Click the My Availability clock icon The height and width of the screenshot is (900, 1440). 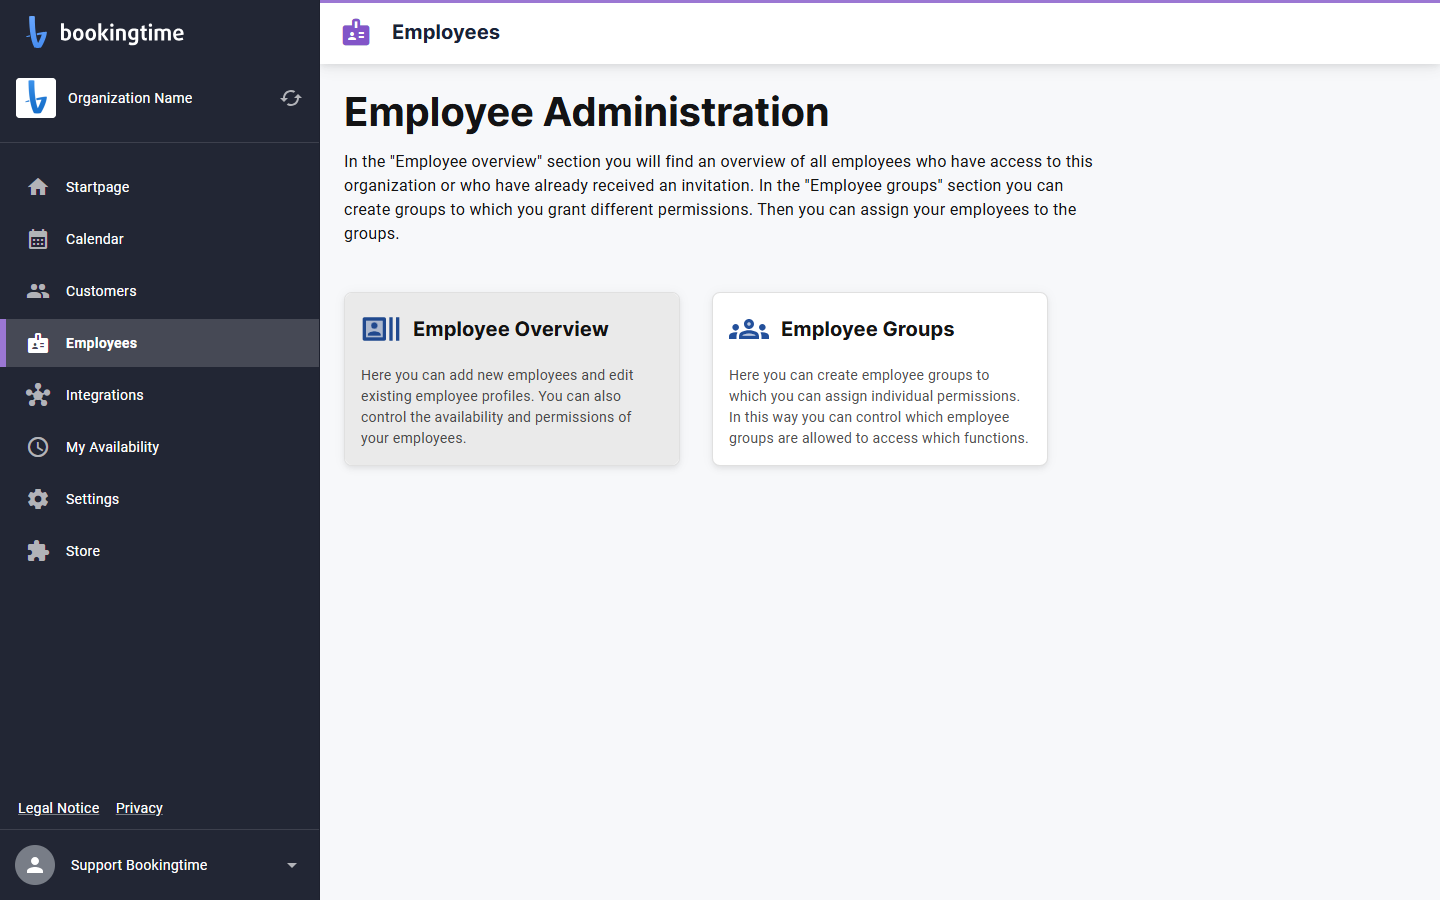[x=38, y=447]
